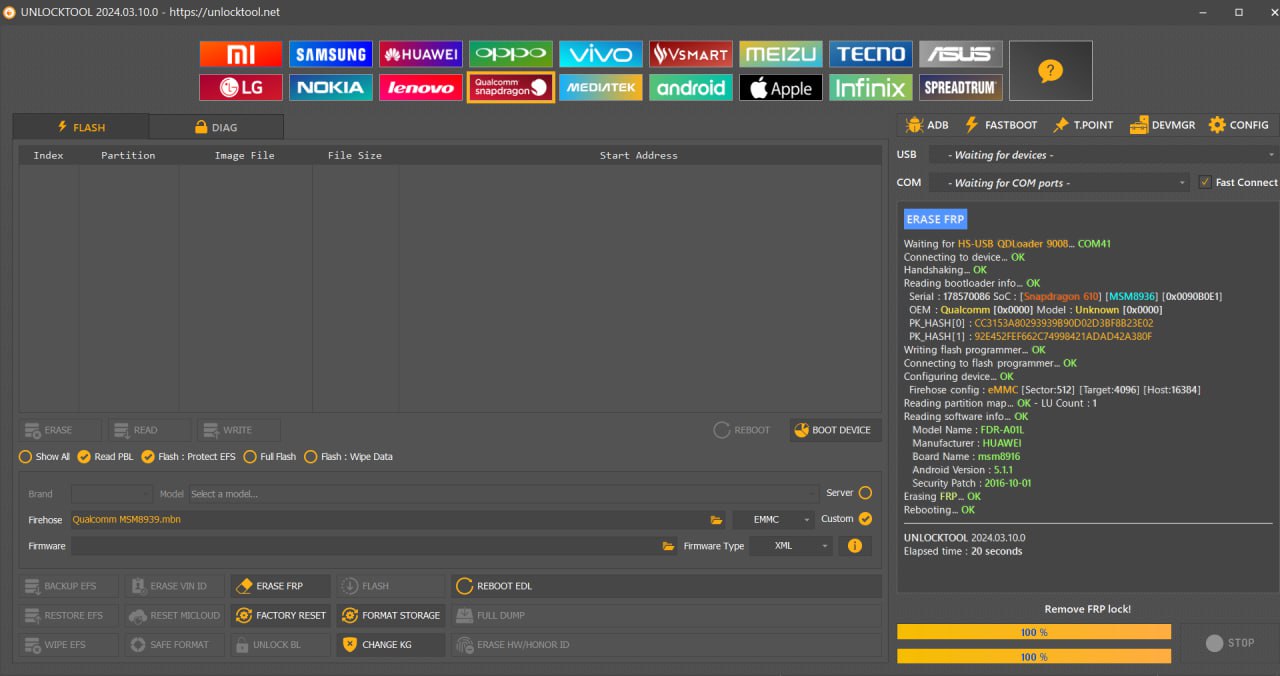The image size is (1280, 676).
Task: Select the LG brand logo
Action: 241,87
